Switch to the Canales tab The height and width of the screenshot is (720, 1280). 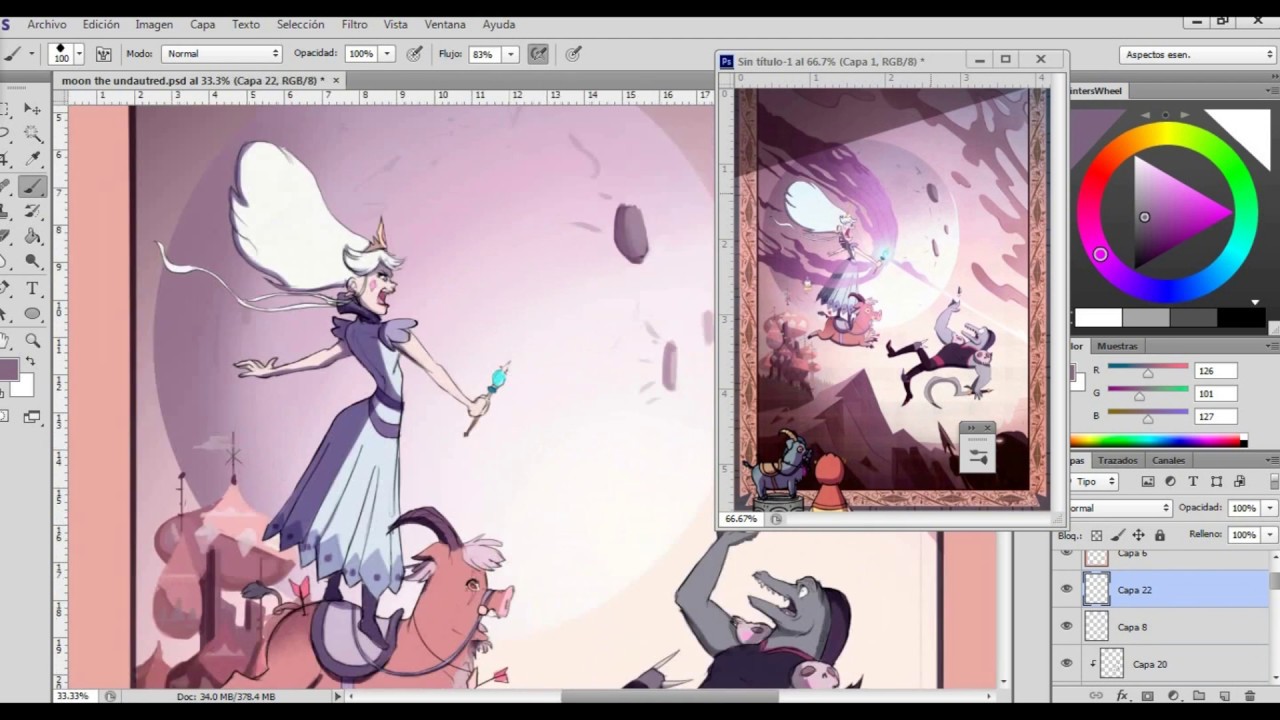point(1169,460)
